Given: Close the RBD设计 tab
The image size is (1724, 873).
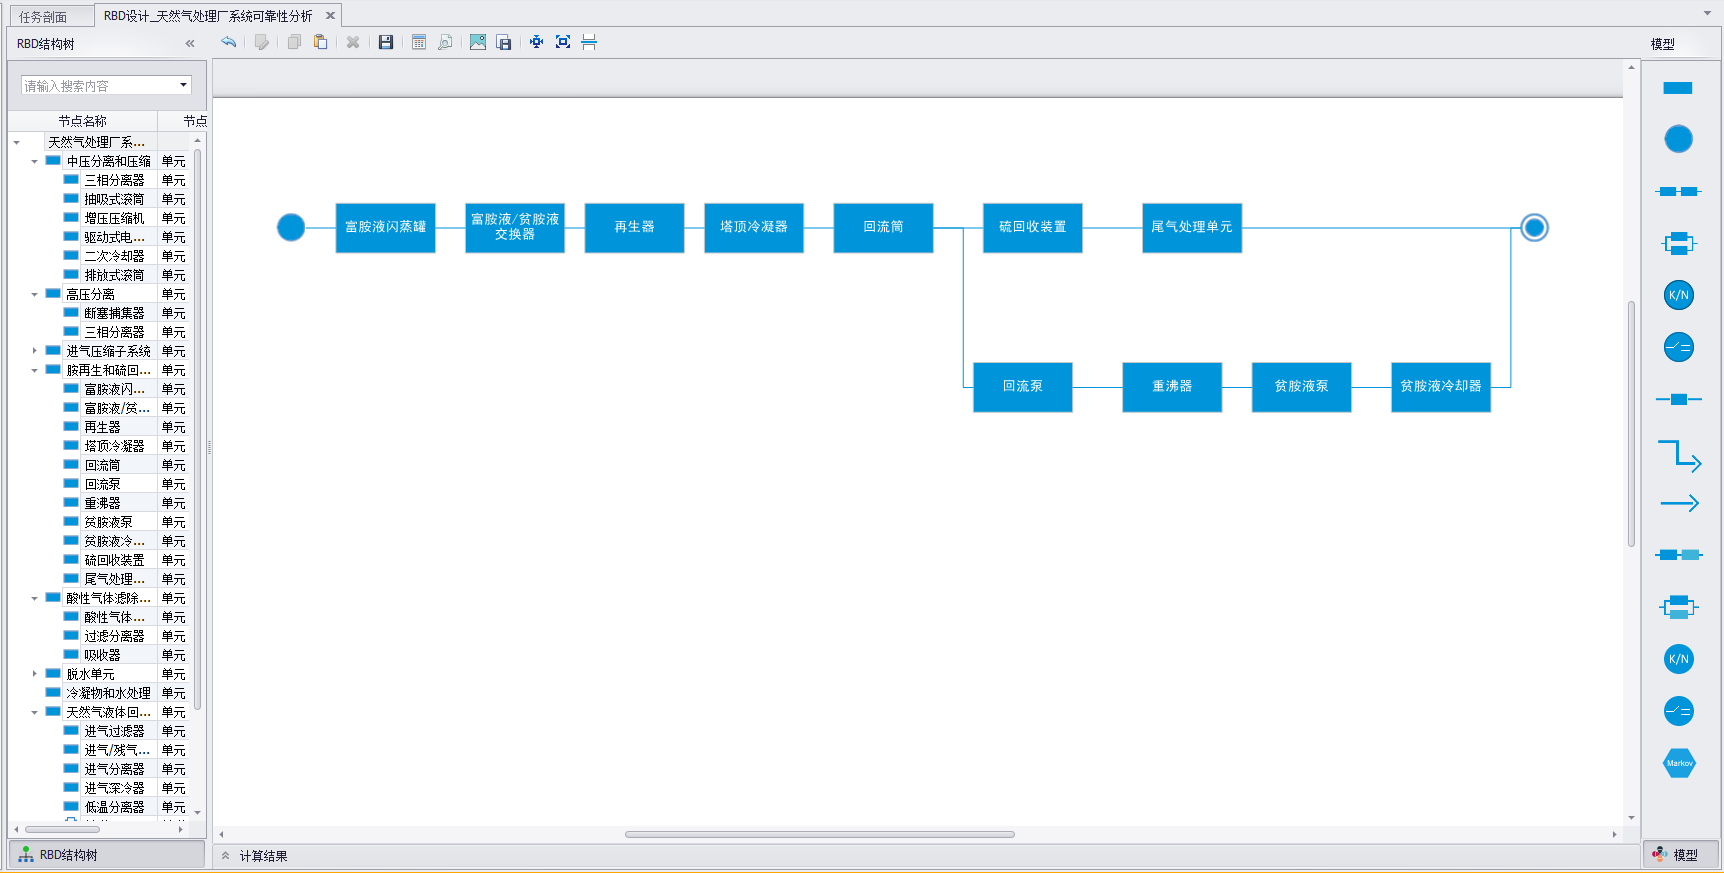Looking at the screenshot, I should [x=330, y=16].
